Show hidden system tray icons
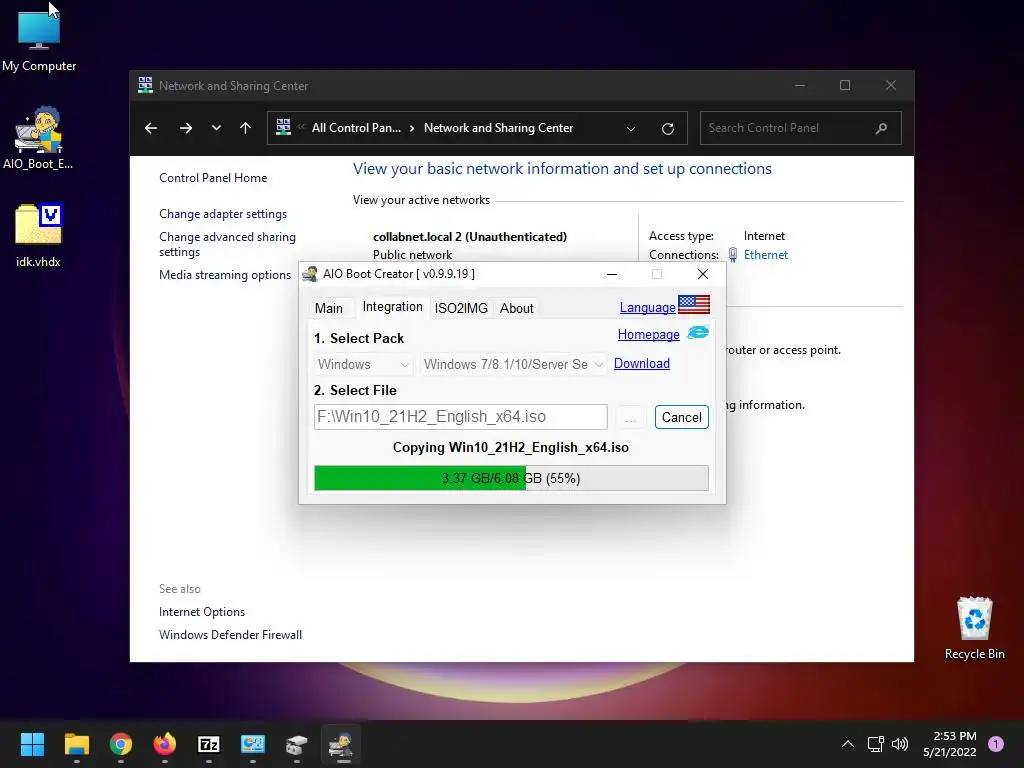The width and height of the screenshot is (1024, 768). 848,744
